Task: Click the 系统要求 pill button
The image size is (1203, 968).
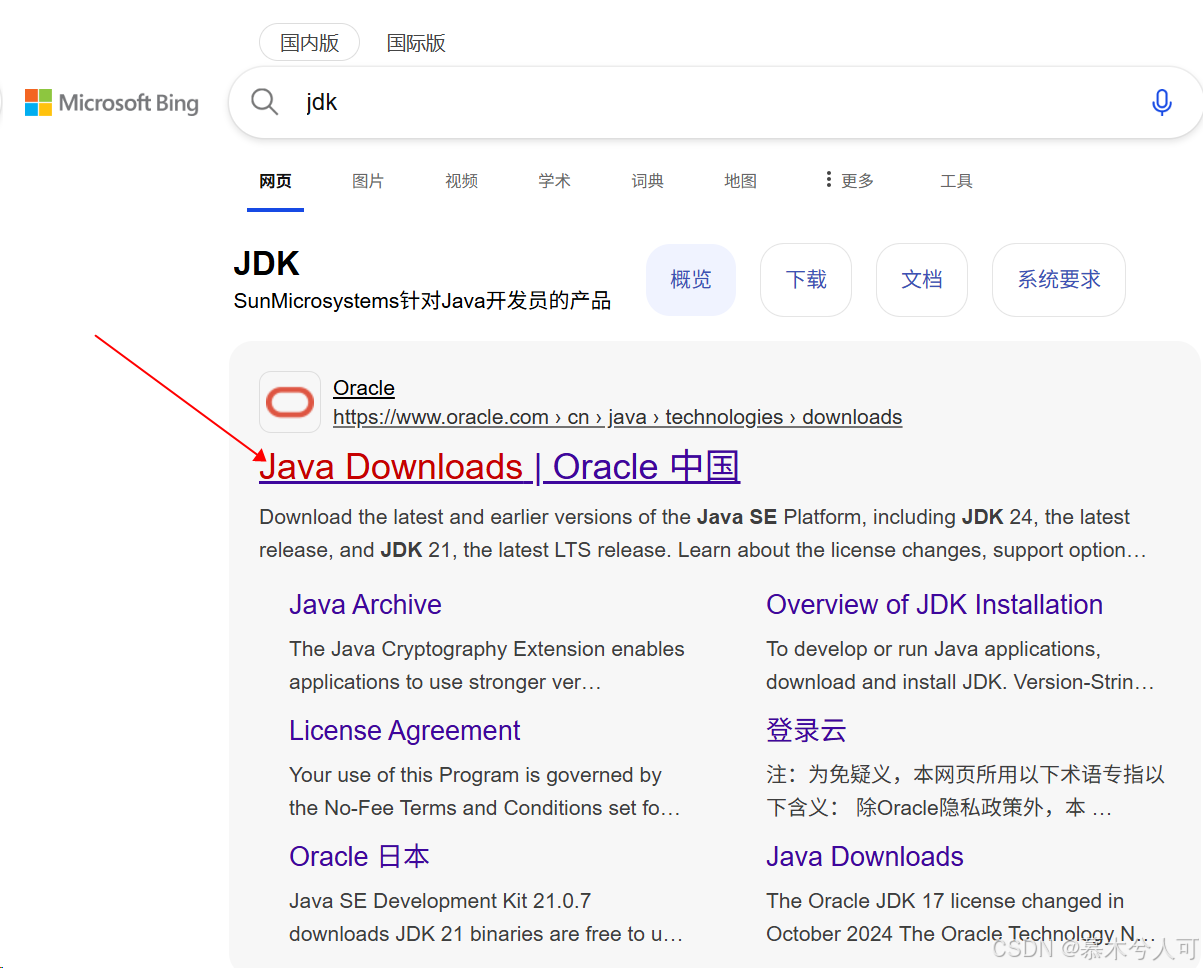Action: [1059, 280]
